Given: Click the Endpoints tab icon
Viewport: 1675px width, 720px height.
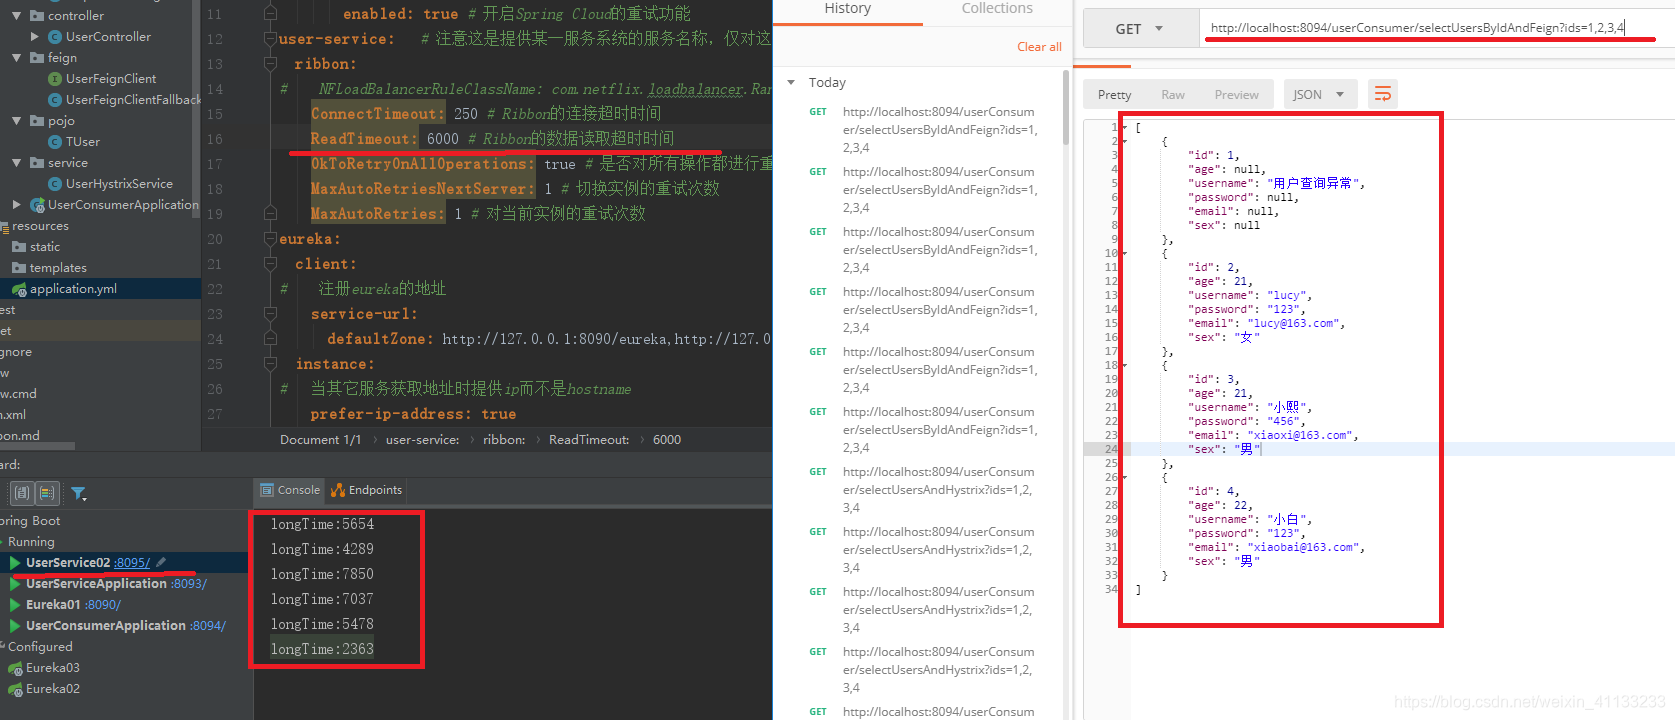Looking at the screenshot, I should [338, 490].
